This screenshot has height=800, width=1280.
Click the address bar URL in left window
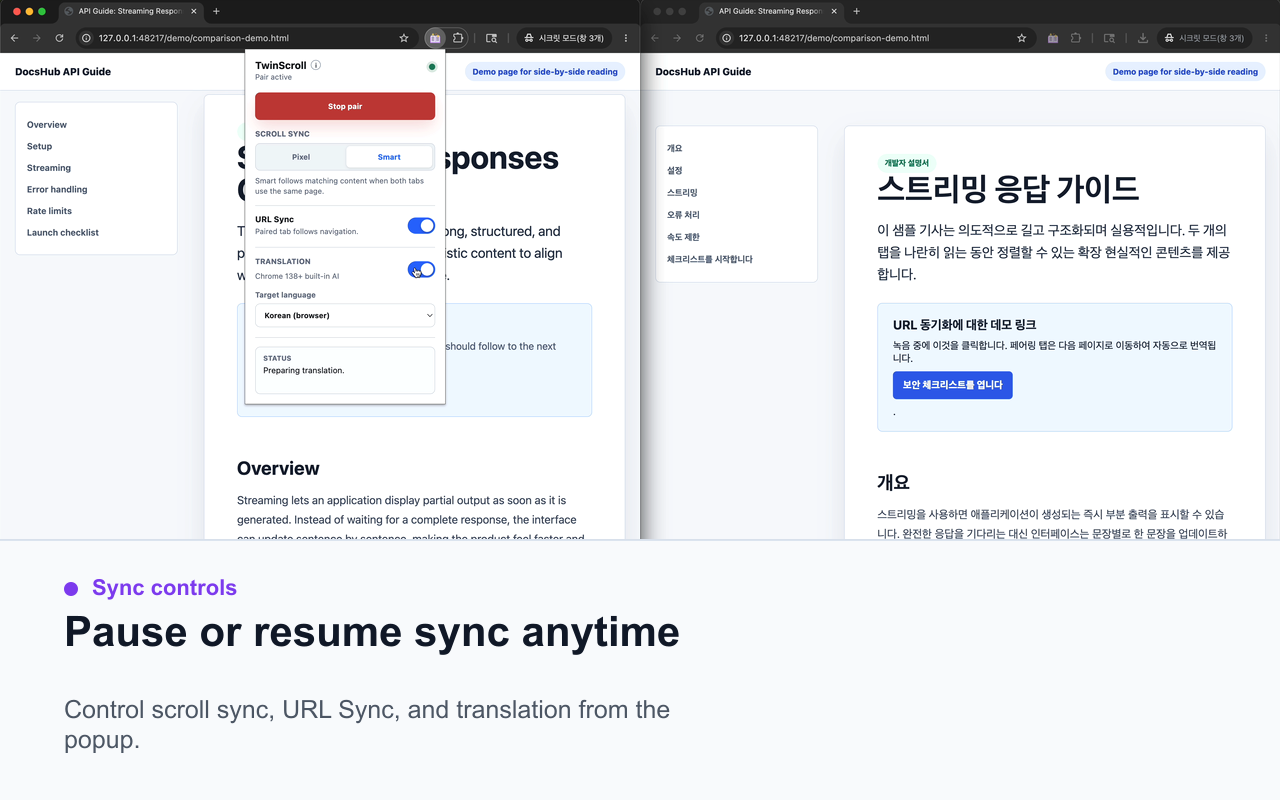194,38
